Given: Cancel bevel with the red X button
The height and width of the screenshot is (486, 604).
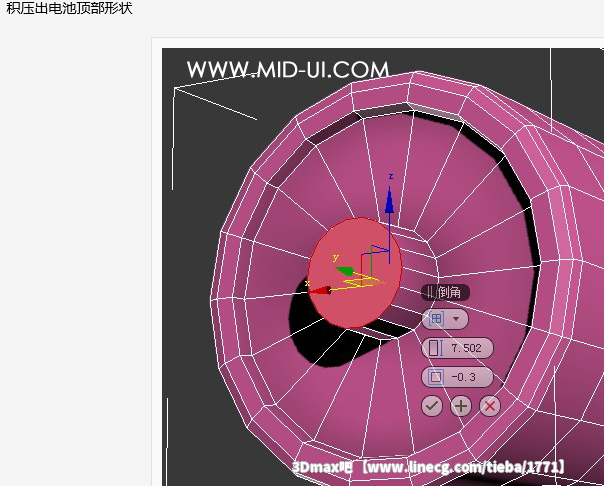Looking at the screenshot, I should [x=490, y=406].
